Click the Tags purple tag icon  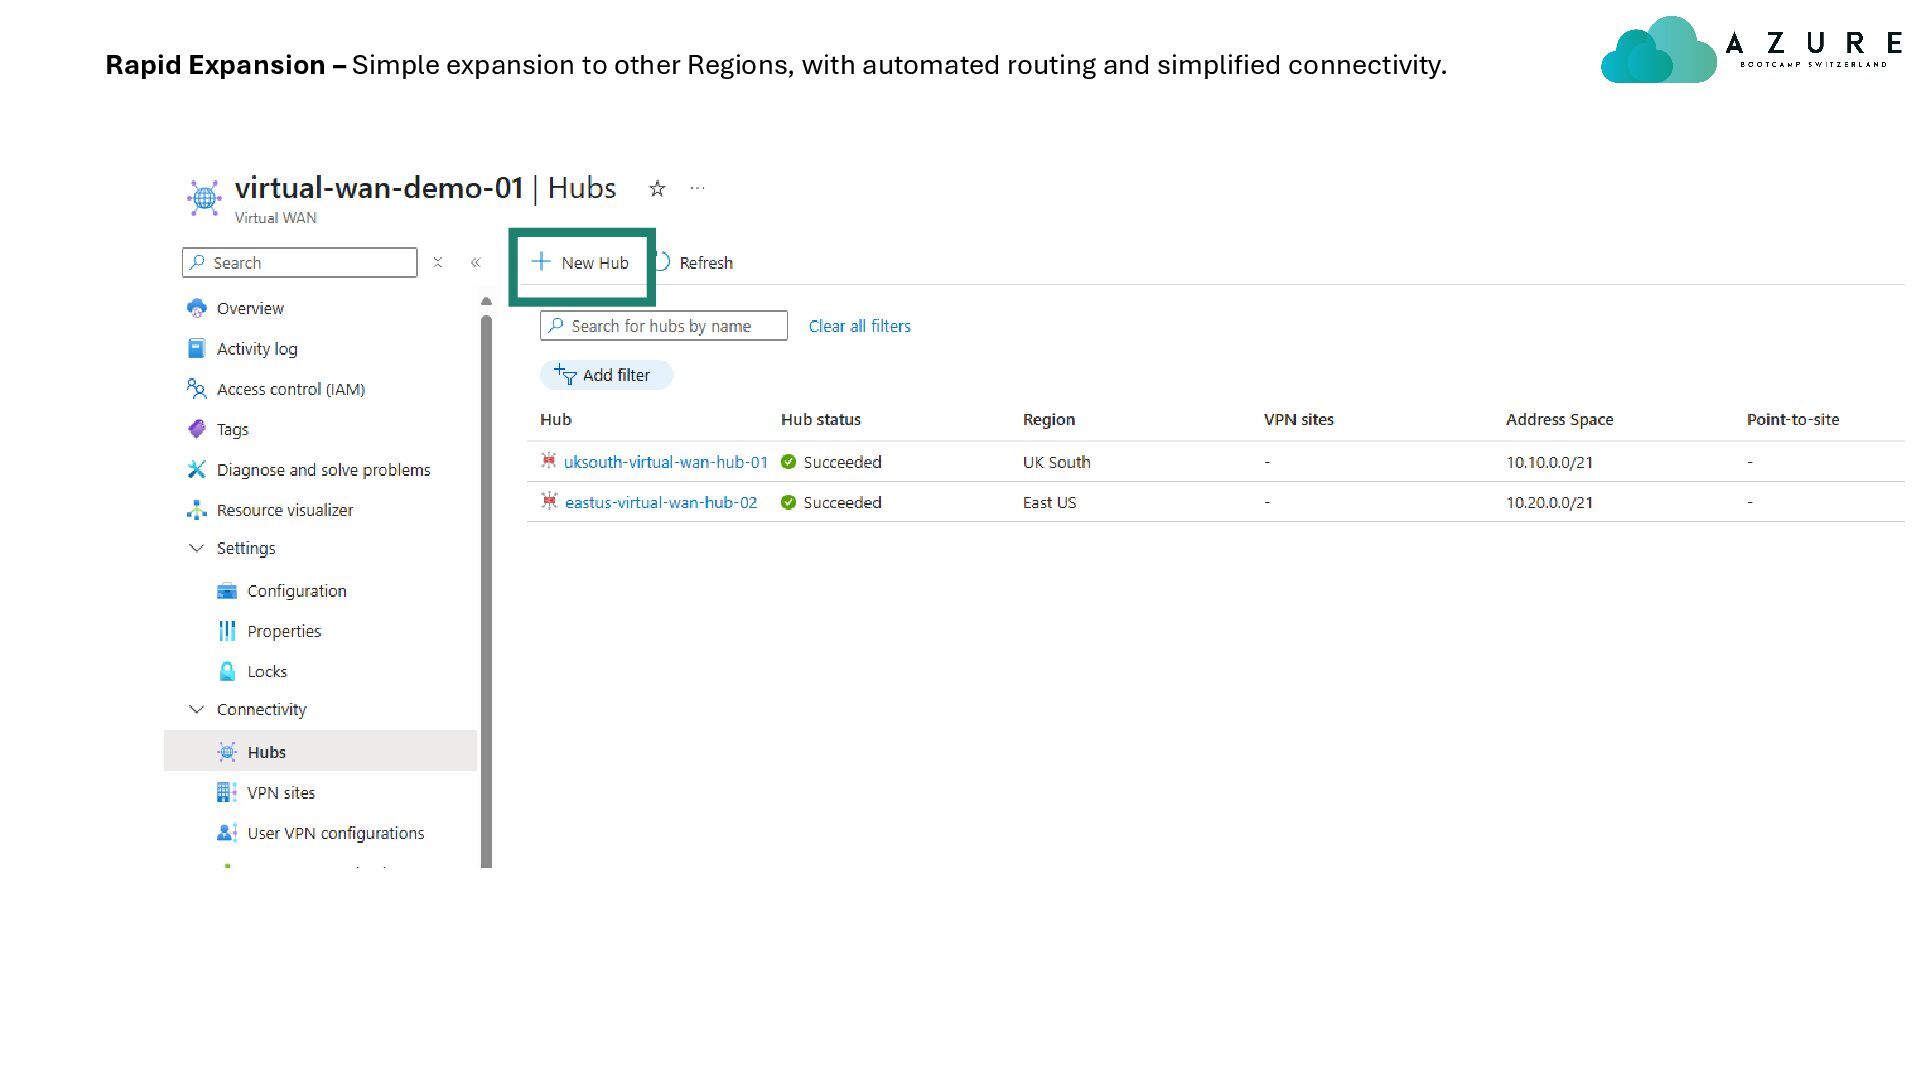197,429
